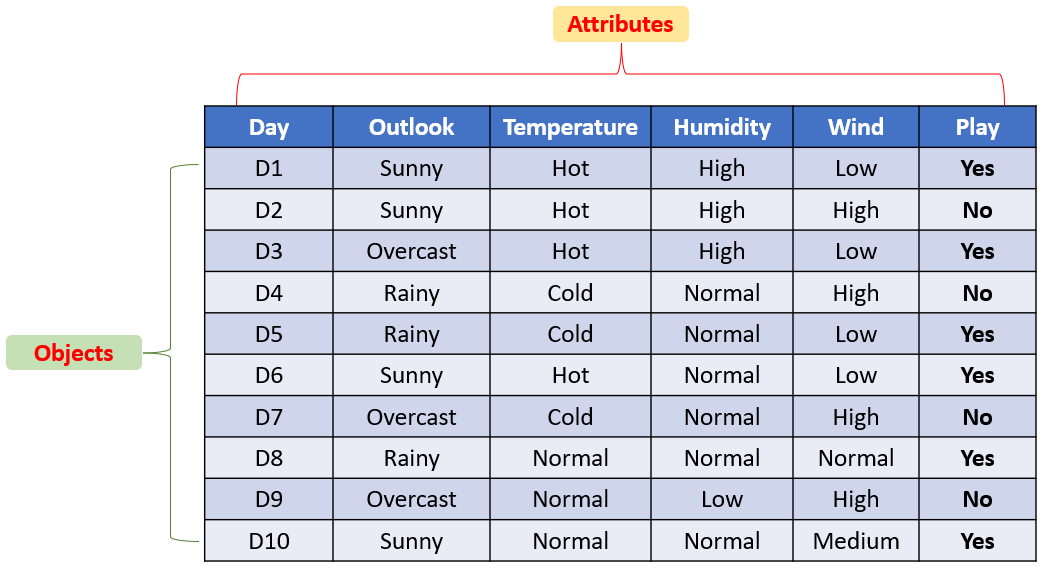Select the Temperature column header
This screenshot has height=570, width=1043.
coord(570,127)
